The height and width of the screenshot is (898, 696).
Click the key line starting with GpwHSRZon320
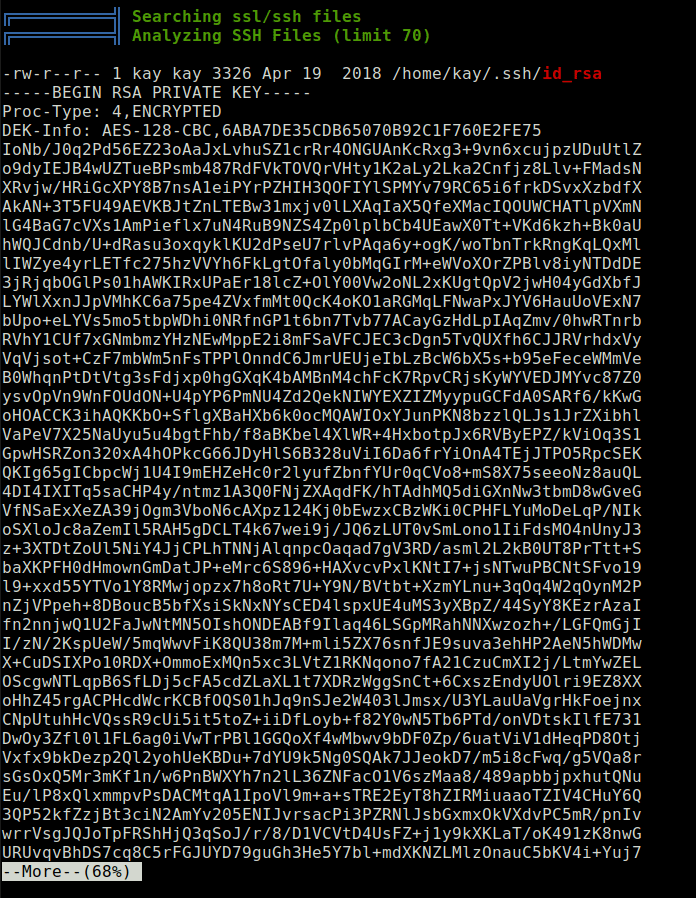[321, 454]
